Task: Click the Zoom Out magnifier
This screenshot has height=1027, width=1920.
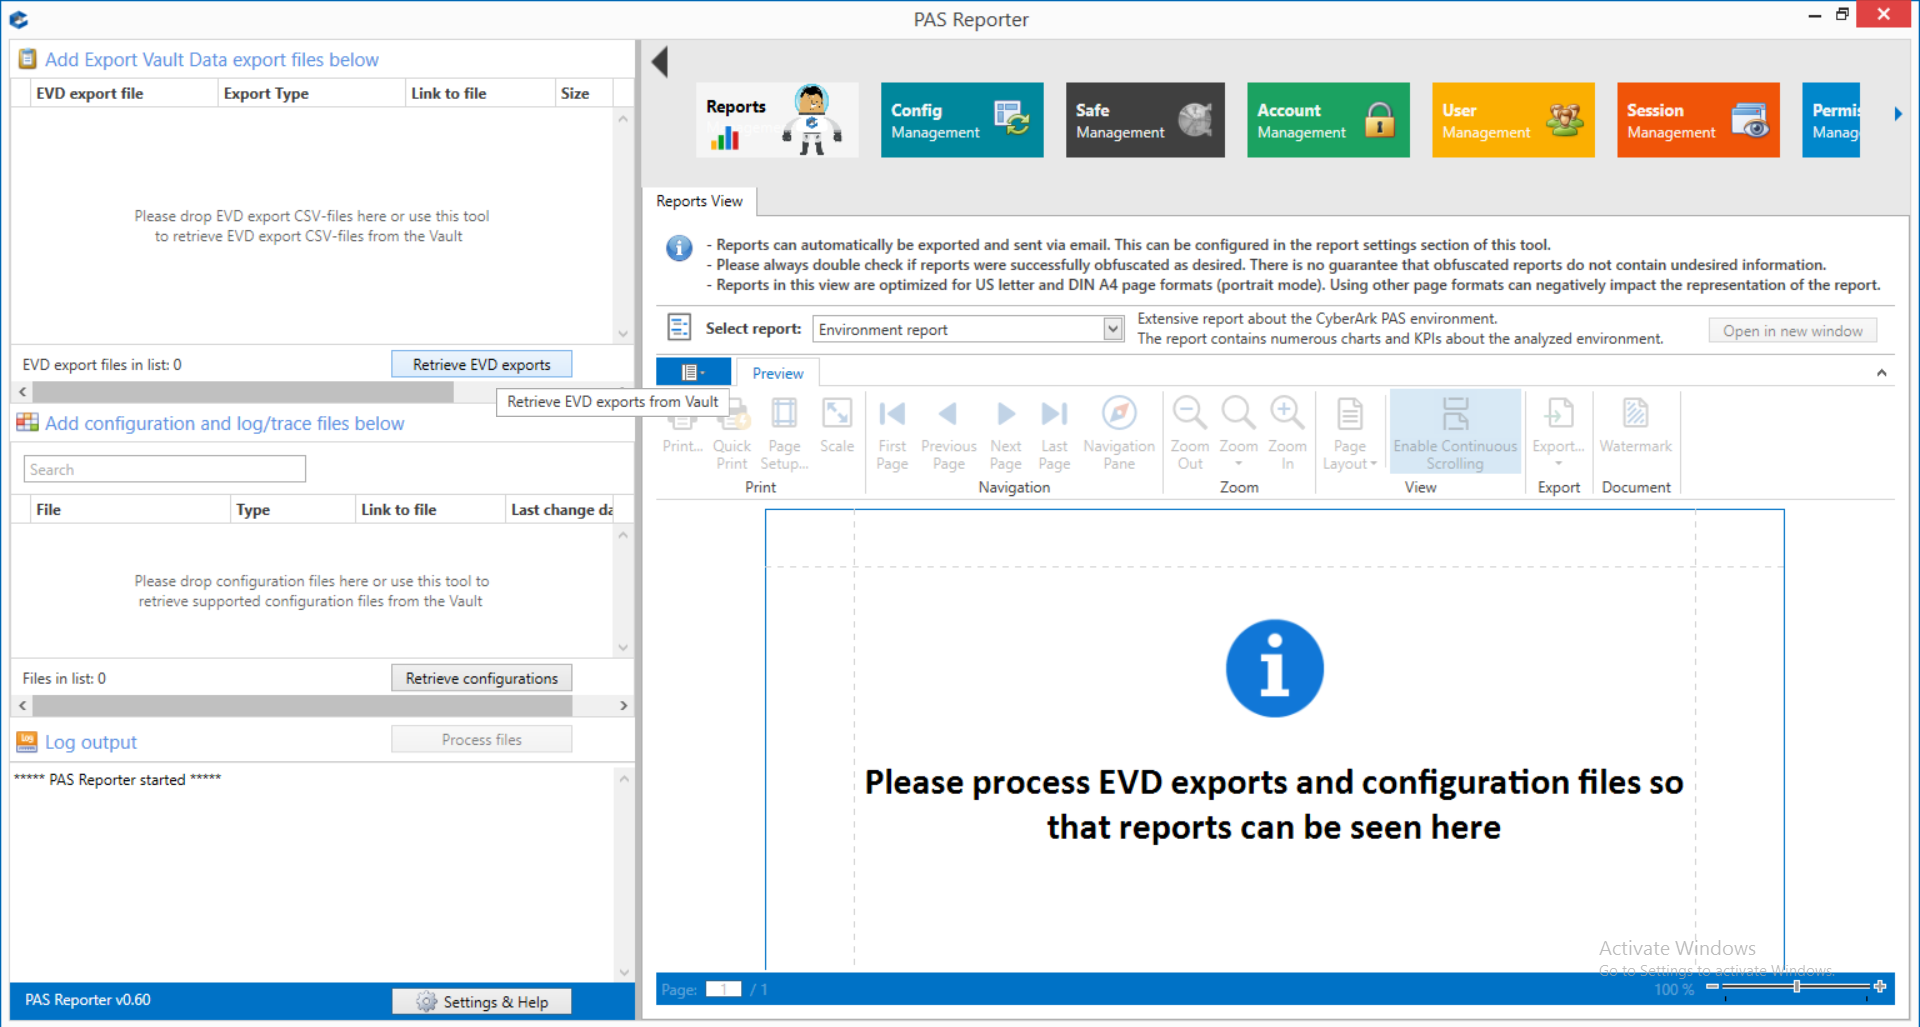Action: (1190, 434)
